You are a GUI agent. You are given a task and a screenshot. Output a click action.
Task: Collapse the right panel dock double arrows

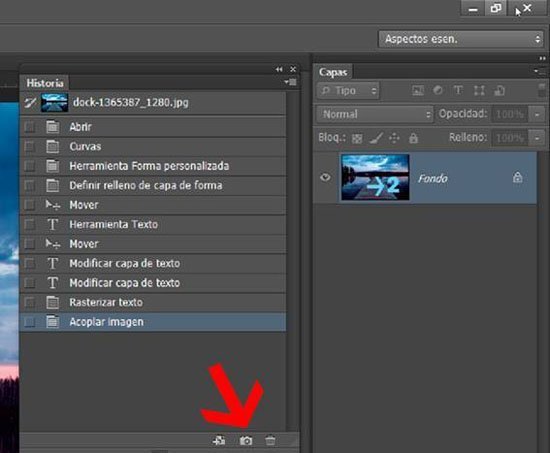pyautogui.click(x=542, y=58)
